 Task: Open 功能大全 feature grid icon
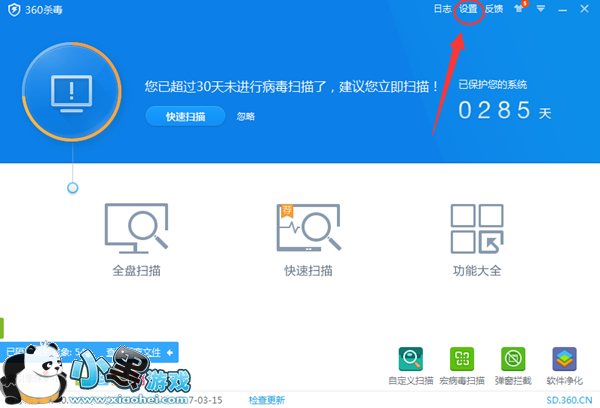pyautogui.click(x=477, y=228)
